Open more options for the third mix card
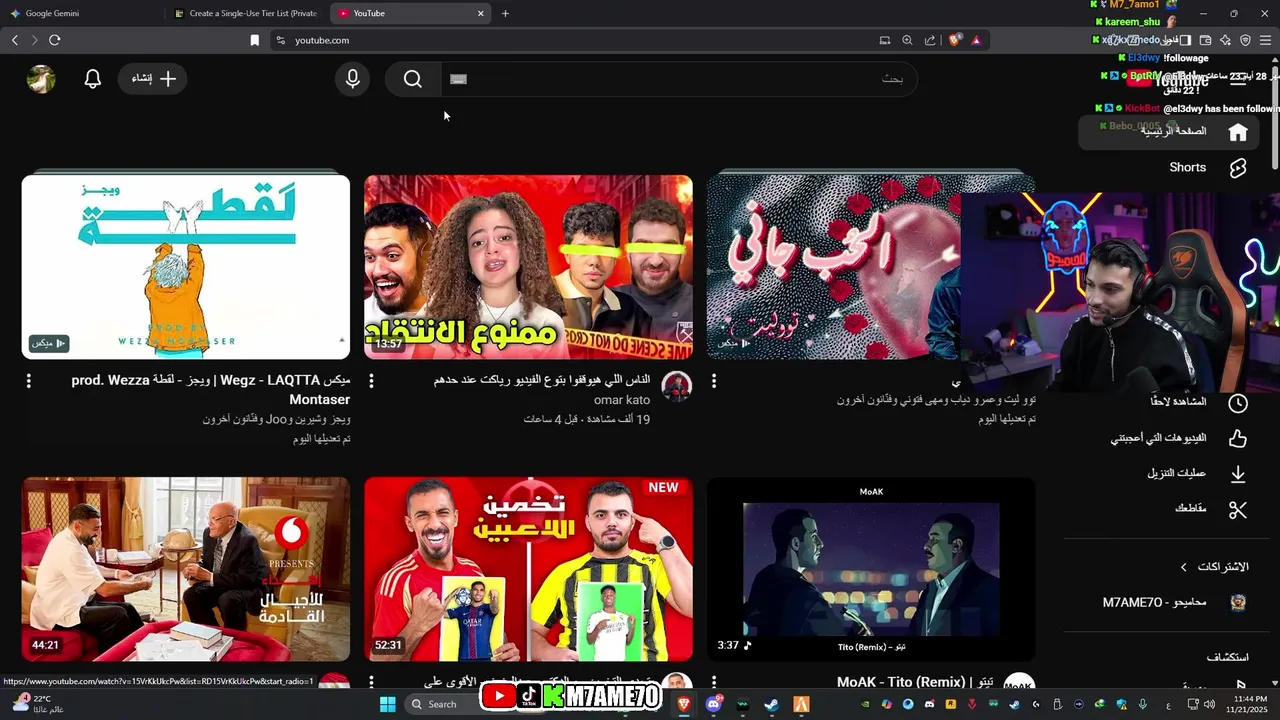 click(x=714, y=381)
